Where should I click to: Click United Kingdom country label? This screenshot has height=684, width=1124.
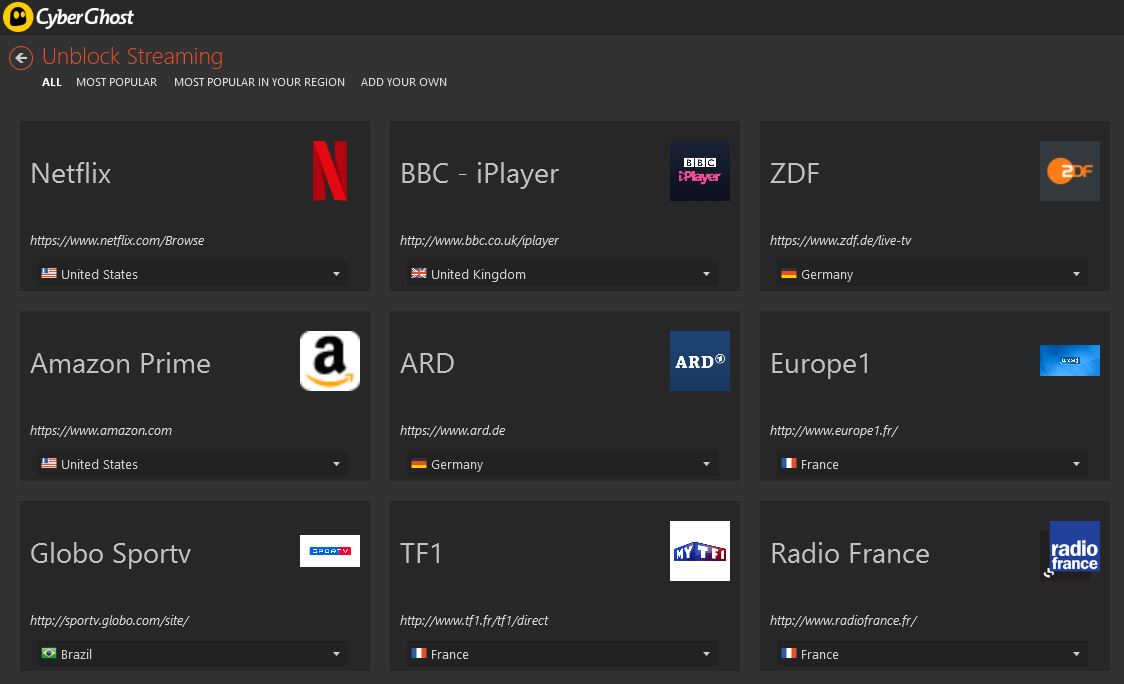point(478,274)
